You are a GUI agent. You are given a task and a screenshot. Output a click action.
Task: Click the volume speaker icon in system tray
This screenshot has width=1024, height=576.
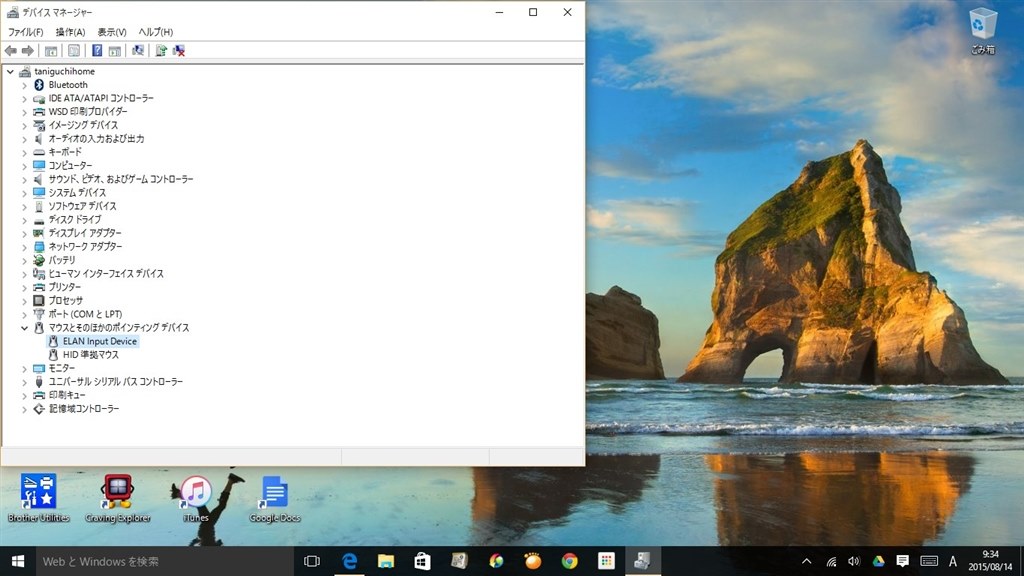coord(853,561)
